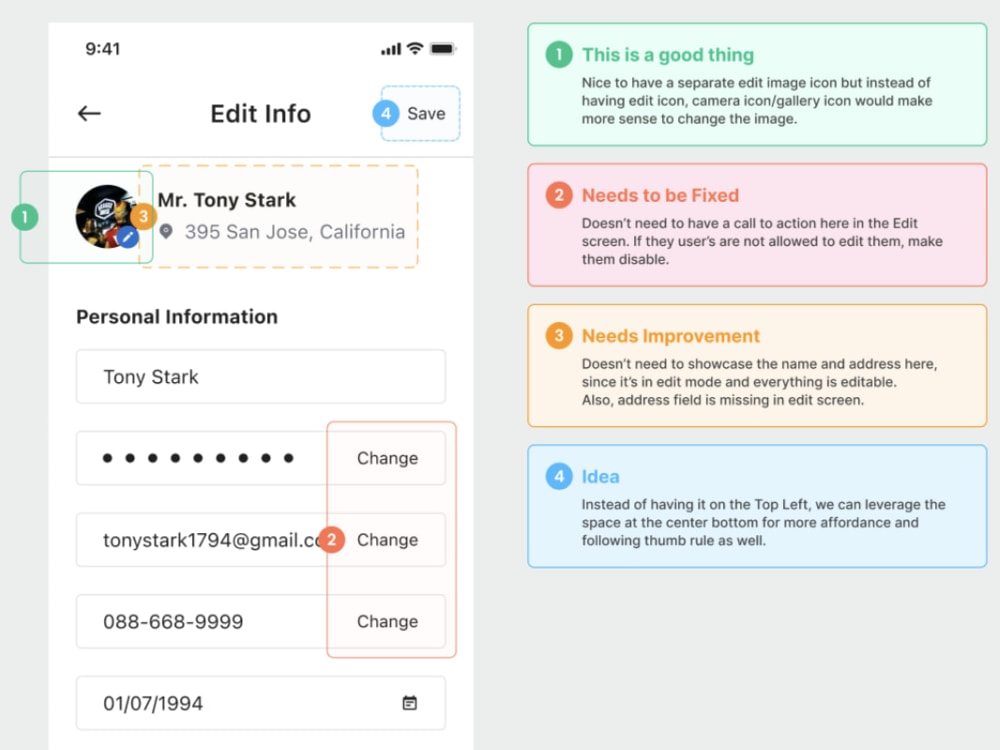1000x750 pixels.
Task: Click the 'Idea' heading in blue card
Action: (600, 476)
